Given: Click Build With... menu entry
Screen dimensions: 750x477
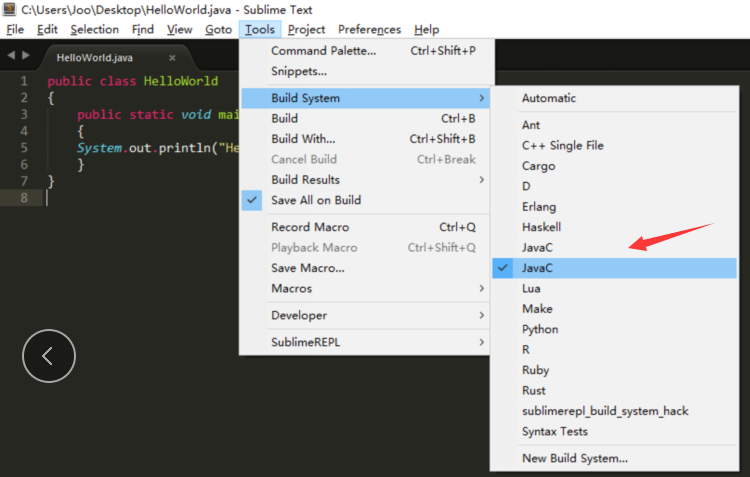Looking at the screenshot, I should (x=365, y=139).
